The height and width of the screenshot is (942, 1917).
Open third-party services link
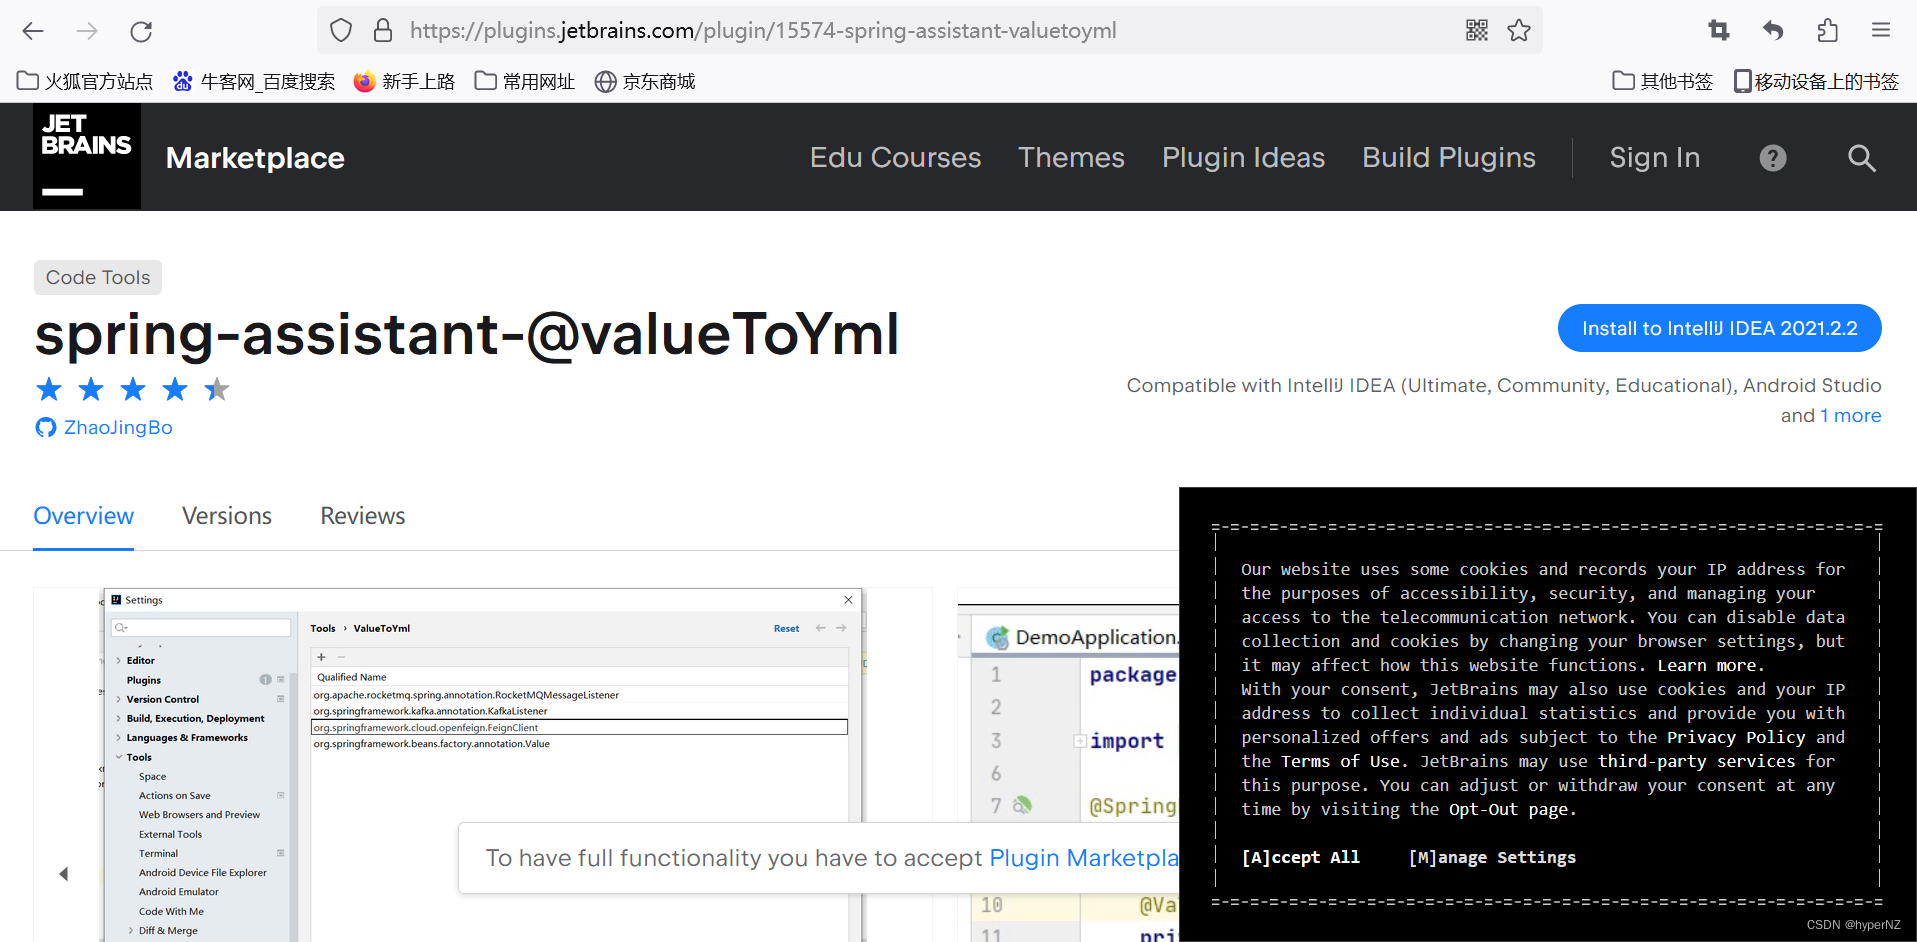[x=1696, y=761]
